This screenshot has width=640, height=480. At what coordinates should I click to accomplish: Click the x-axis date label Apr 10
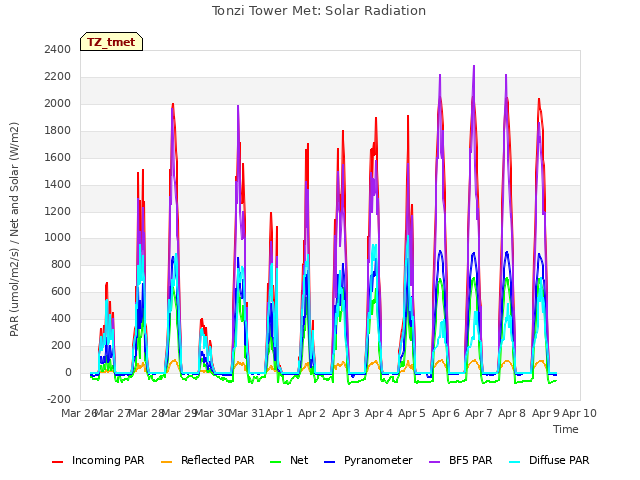(580, 413)
